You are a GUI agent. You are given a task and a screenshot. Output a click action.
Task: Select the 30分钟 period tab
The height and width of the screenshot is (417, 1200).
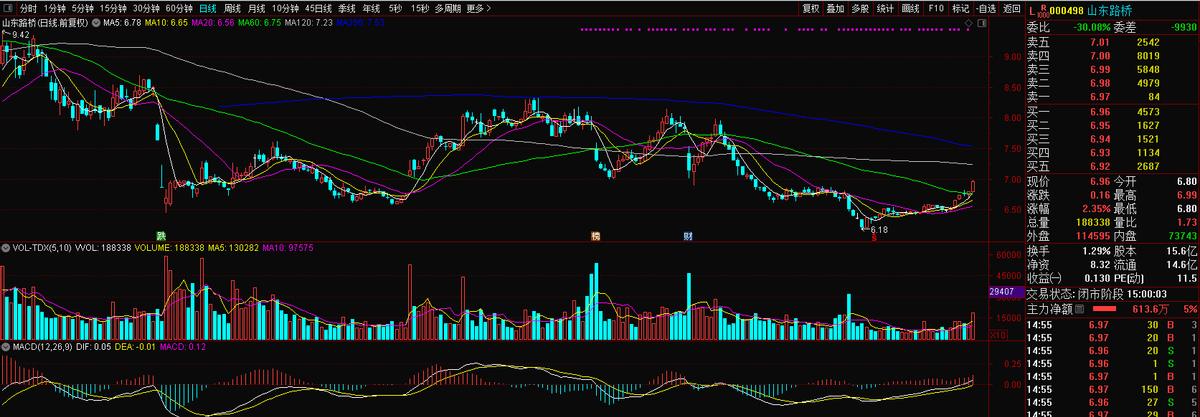[x=147, y=8]
